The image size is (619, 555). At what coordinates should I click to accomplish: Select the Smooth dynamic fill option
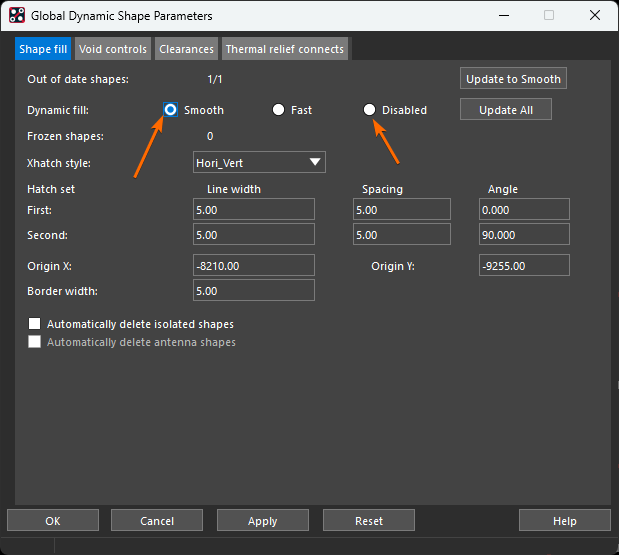click(171, 110)
